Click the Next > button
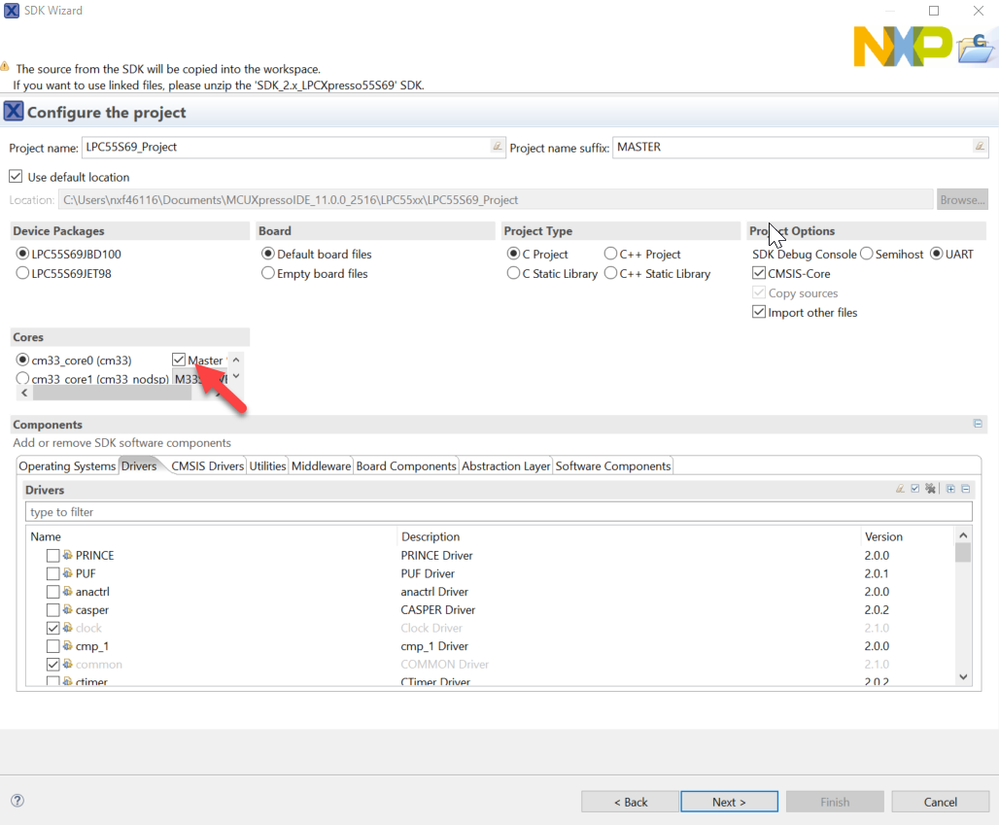 click(729, 801)
